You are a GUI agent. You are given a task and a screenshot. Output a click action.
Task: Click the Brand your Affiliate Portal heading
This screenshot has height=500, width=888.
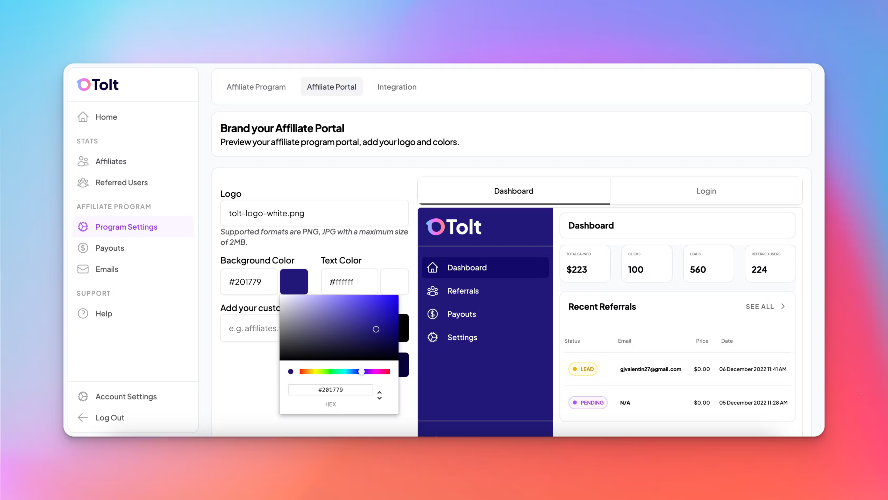click(282, 128)
